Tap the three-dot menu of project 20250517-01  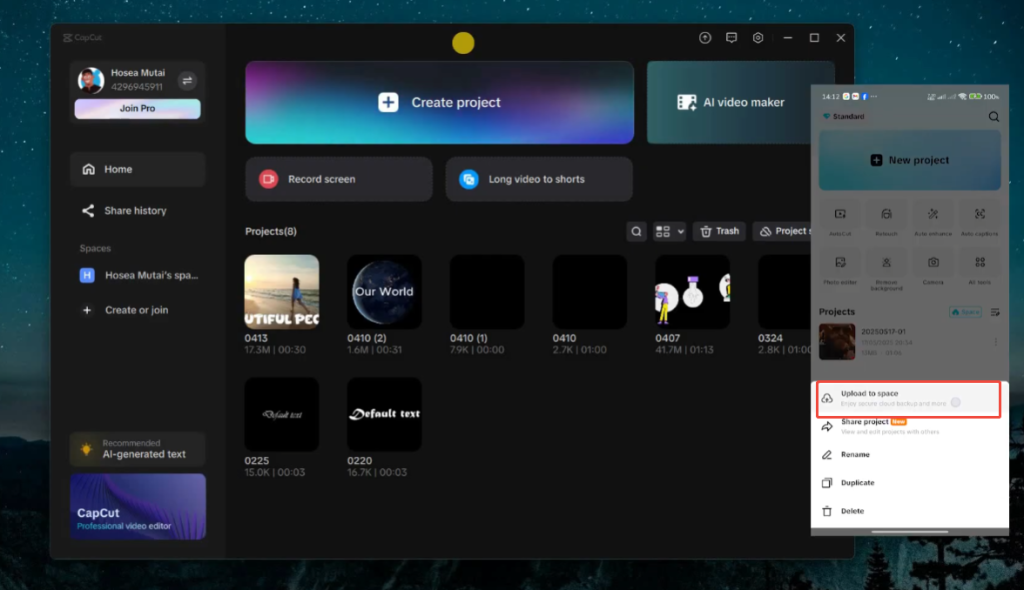click(995, 342)
